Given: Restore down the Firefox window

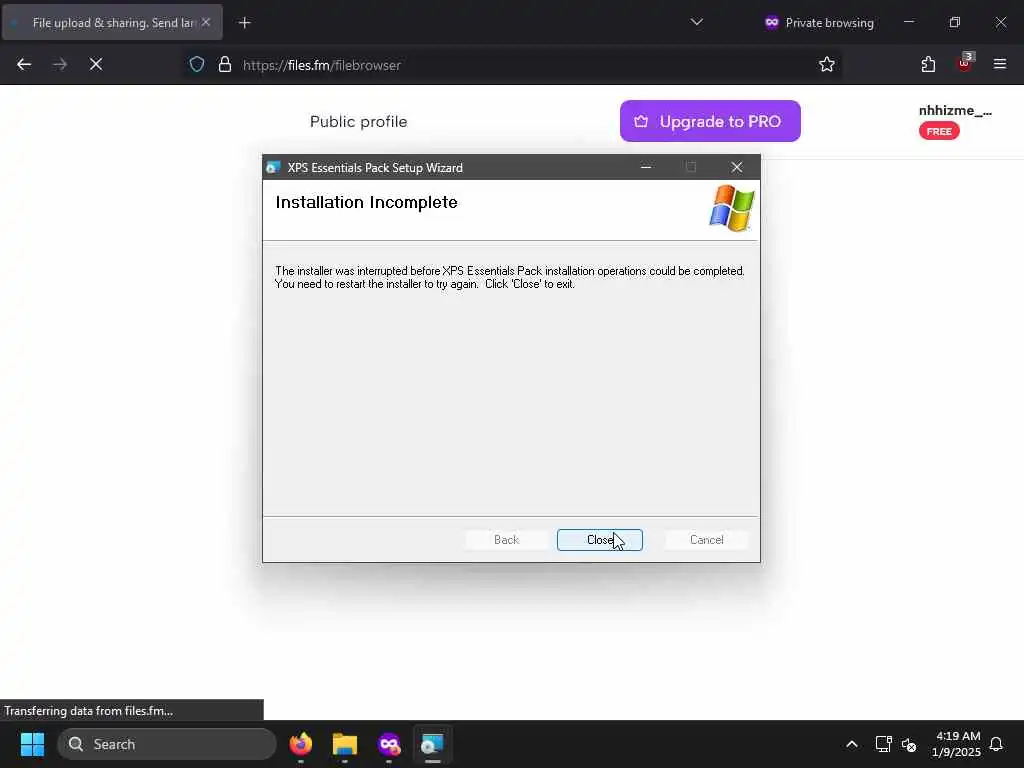Looking at the screenshot, I should [955, 22].
